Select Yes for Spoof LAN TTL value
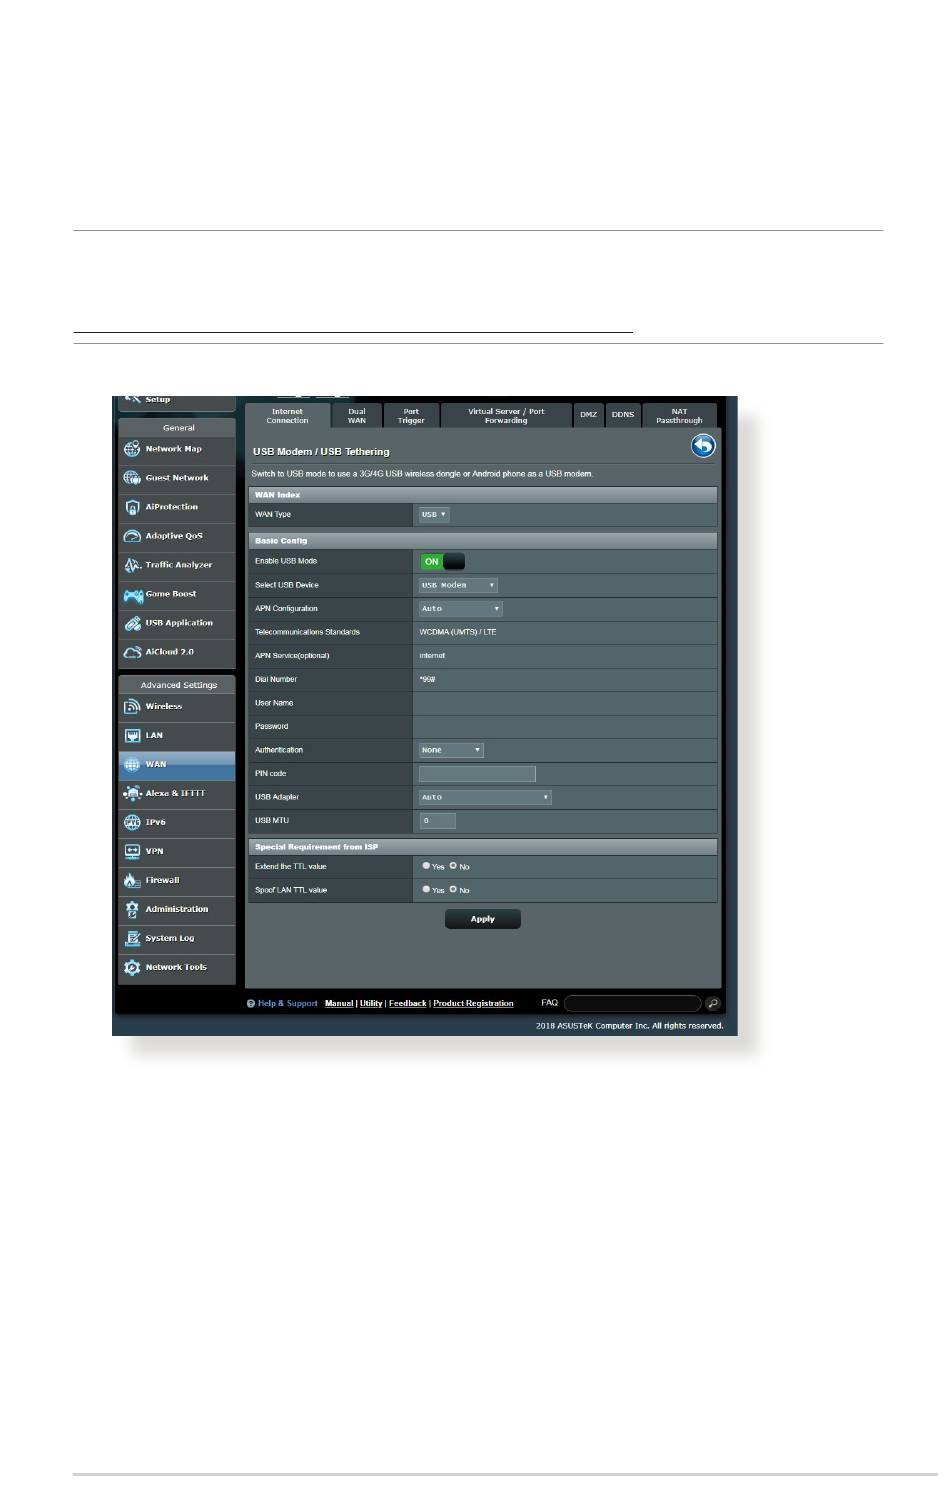950x1497 pixels. click(x=426, y=889)
